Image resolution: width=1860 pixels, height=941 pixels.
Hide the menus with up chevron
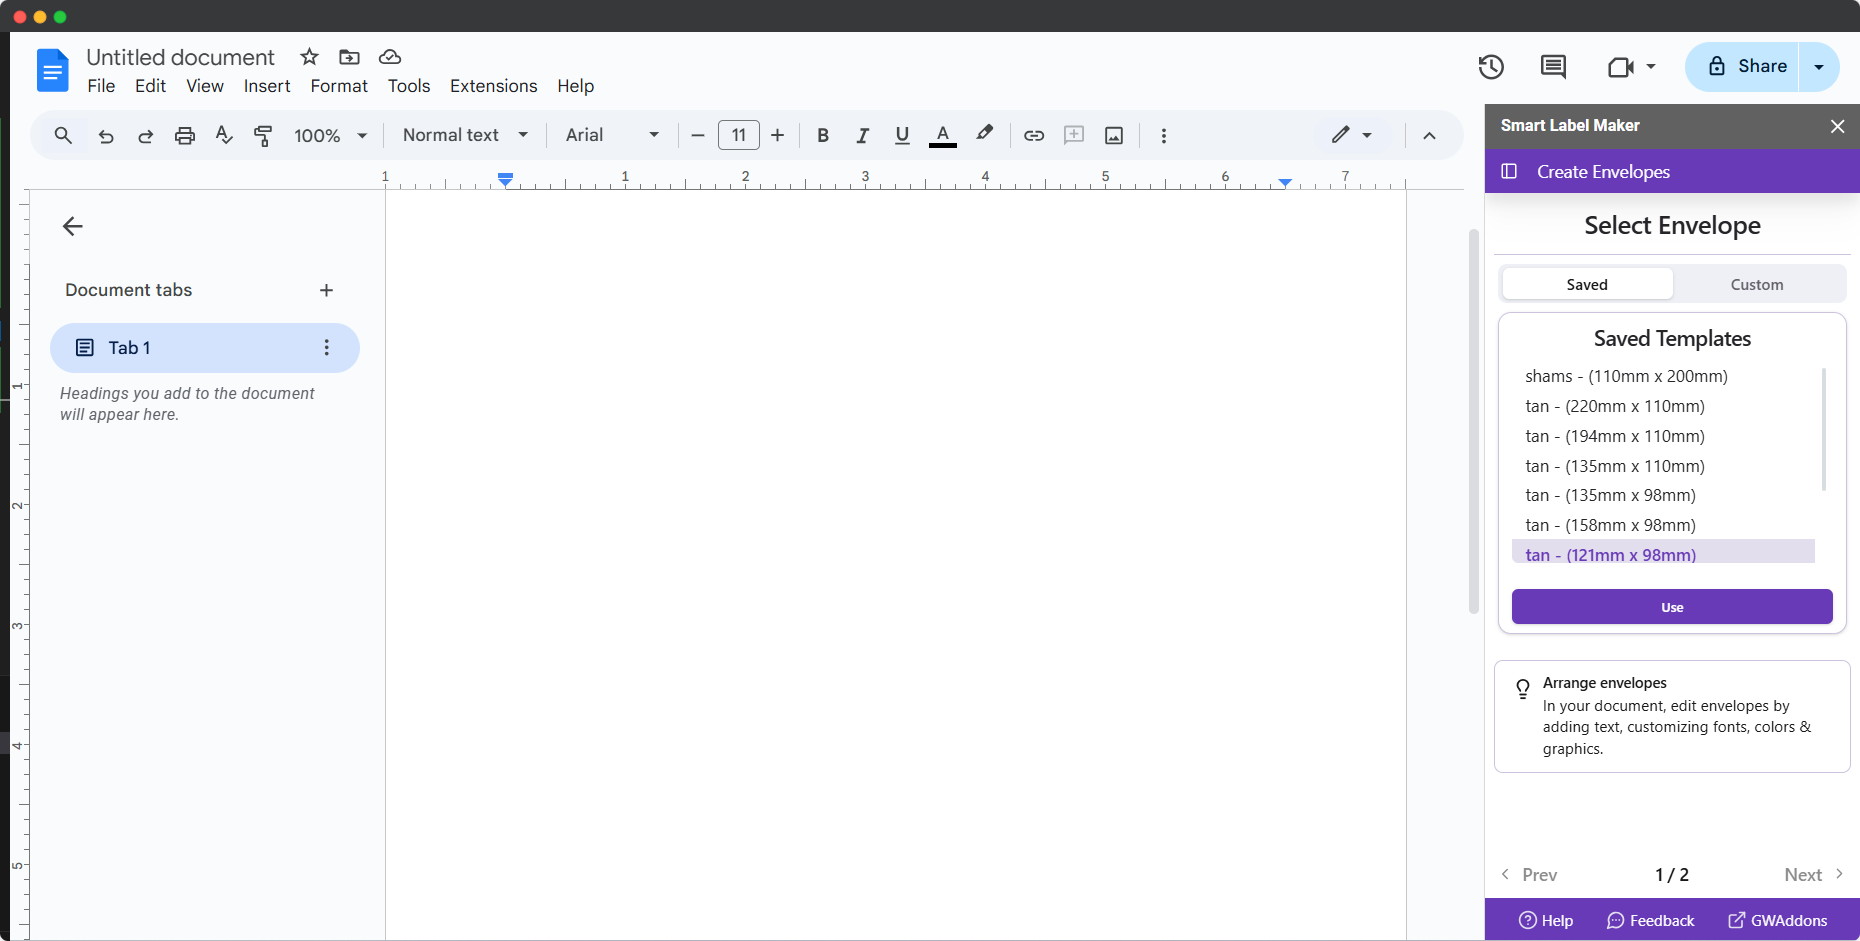pyautogui.click(x=1429, y=136)
